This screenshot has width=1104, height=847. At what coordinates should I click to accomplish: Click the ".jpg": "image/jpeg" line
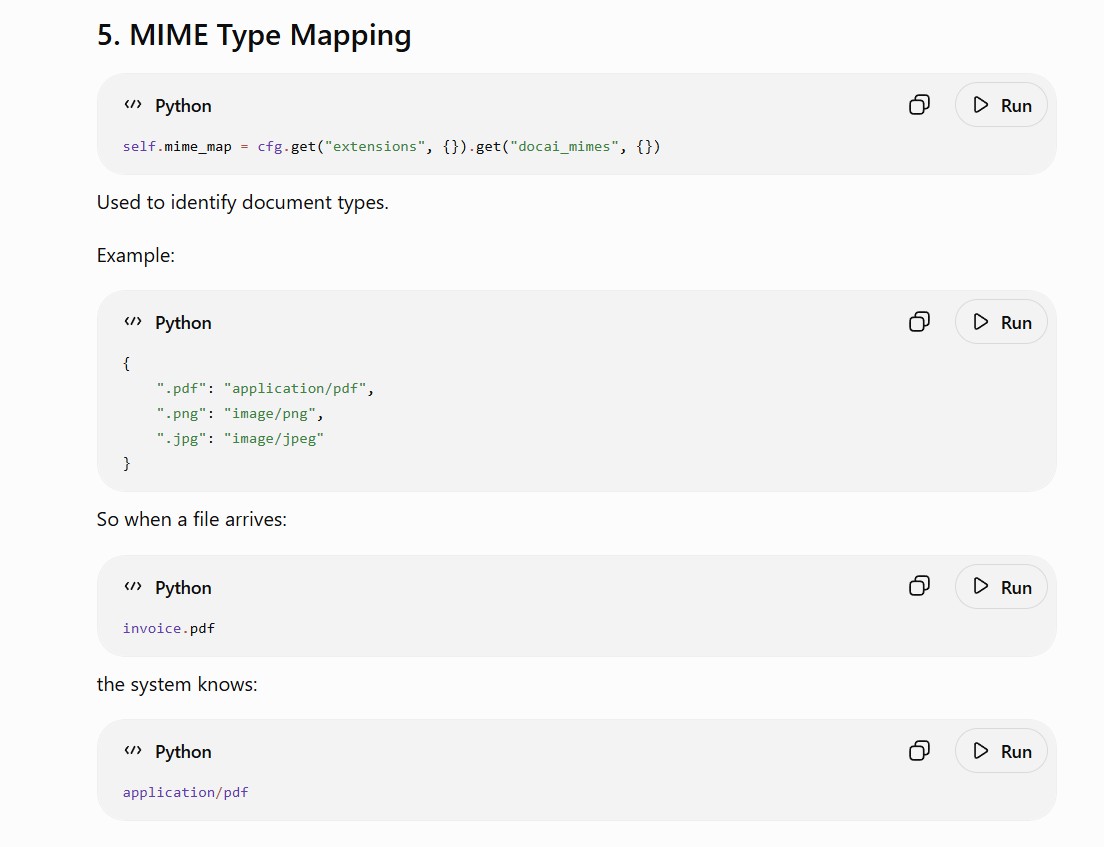tap(239, 439)
